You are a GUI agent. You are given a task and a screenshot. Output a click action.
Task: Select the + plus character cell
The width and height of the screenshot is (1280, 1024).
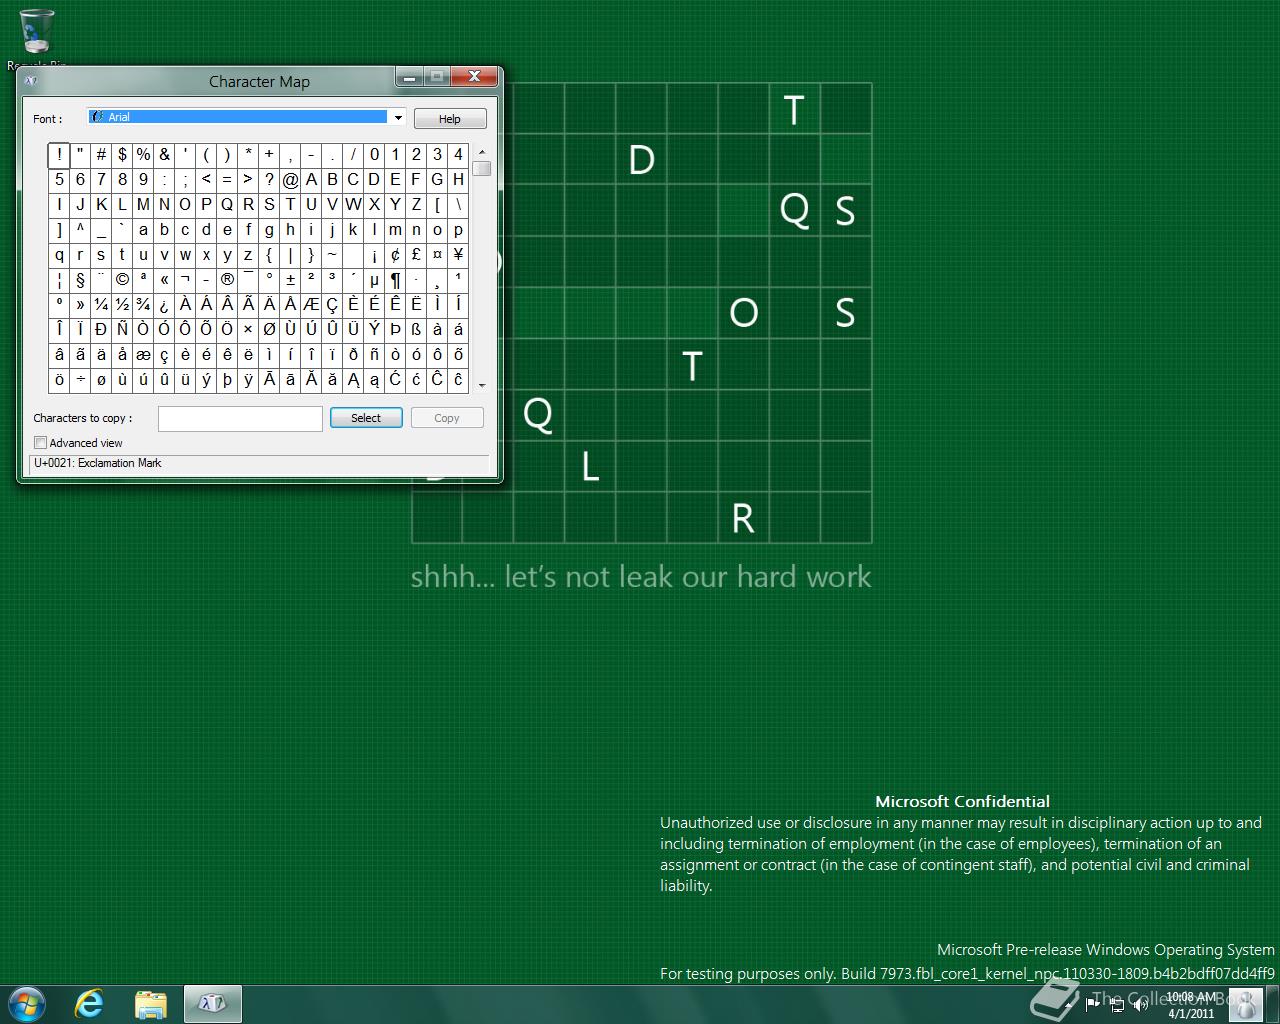269,154
